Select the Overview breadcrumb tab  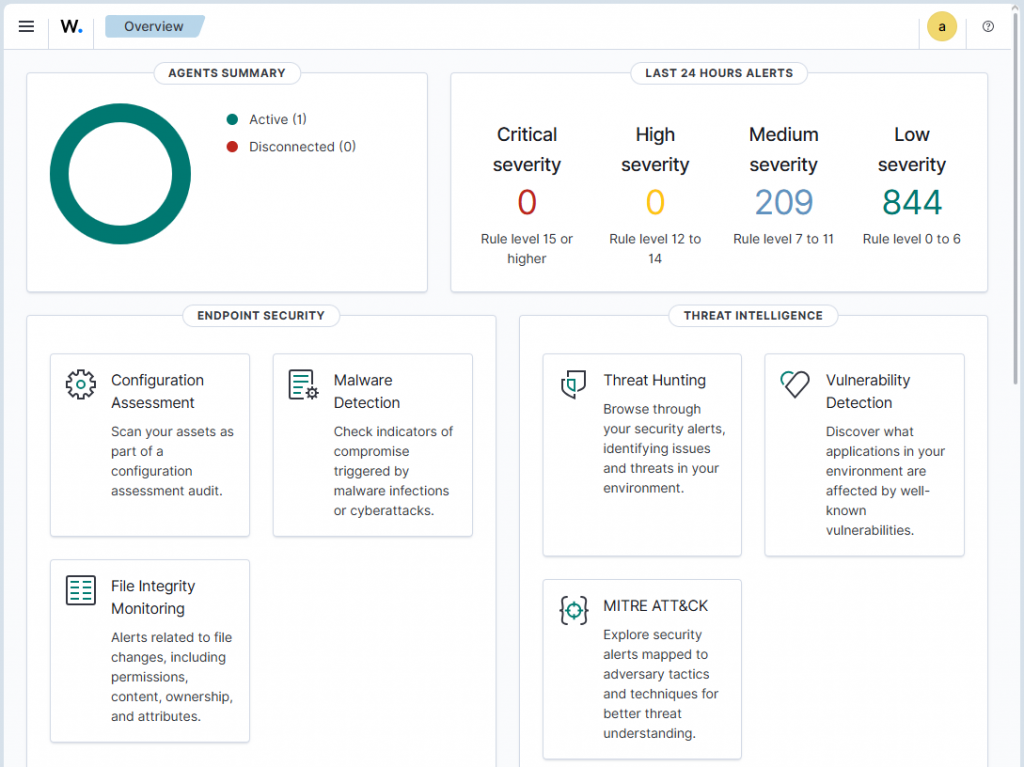tap(155, 27)
